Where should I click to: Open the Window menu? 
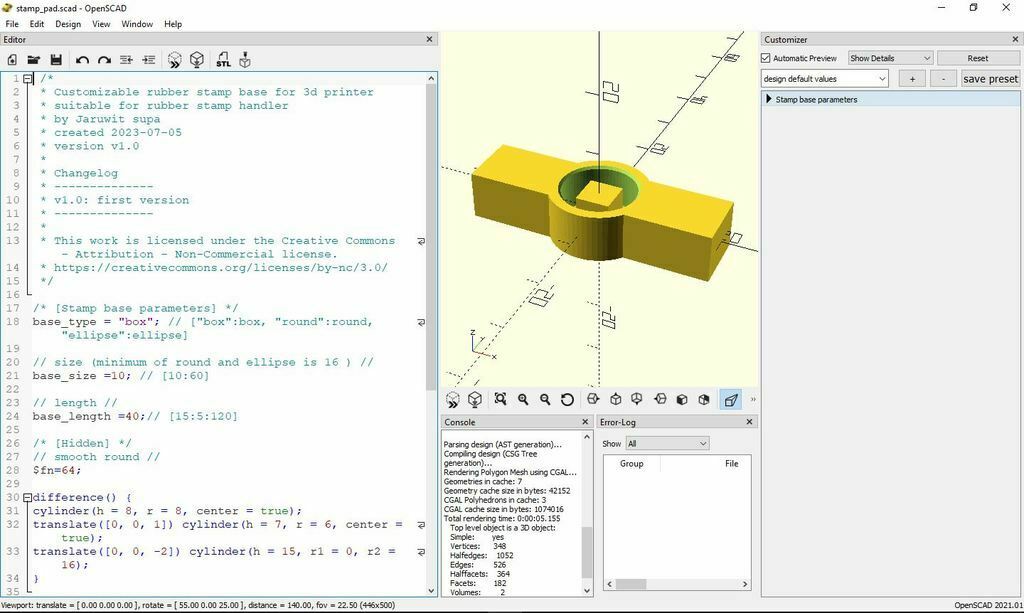point(137,24)
